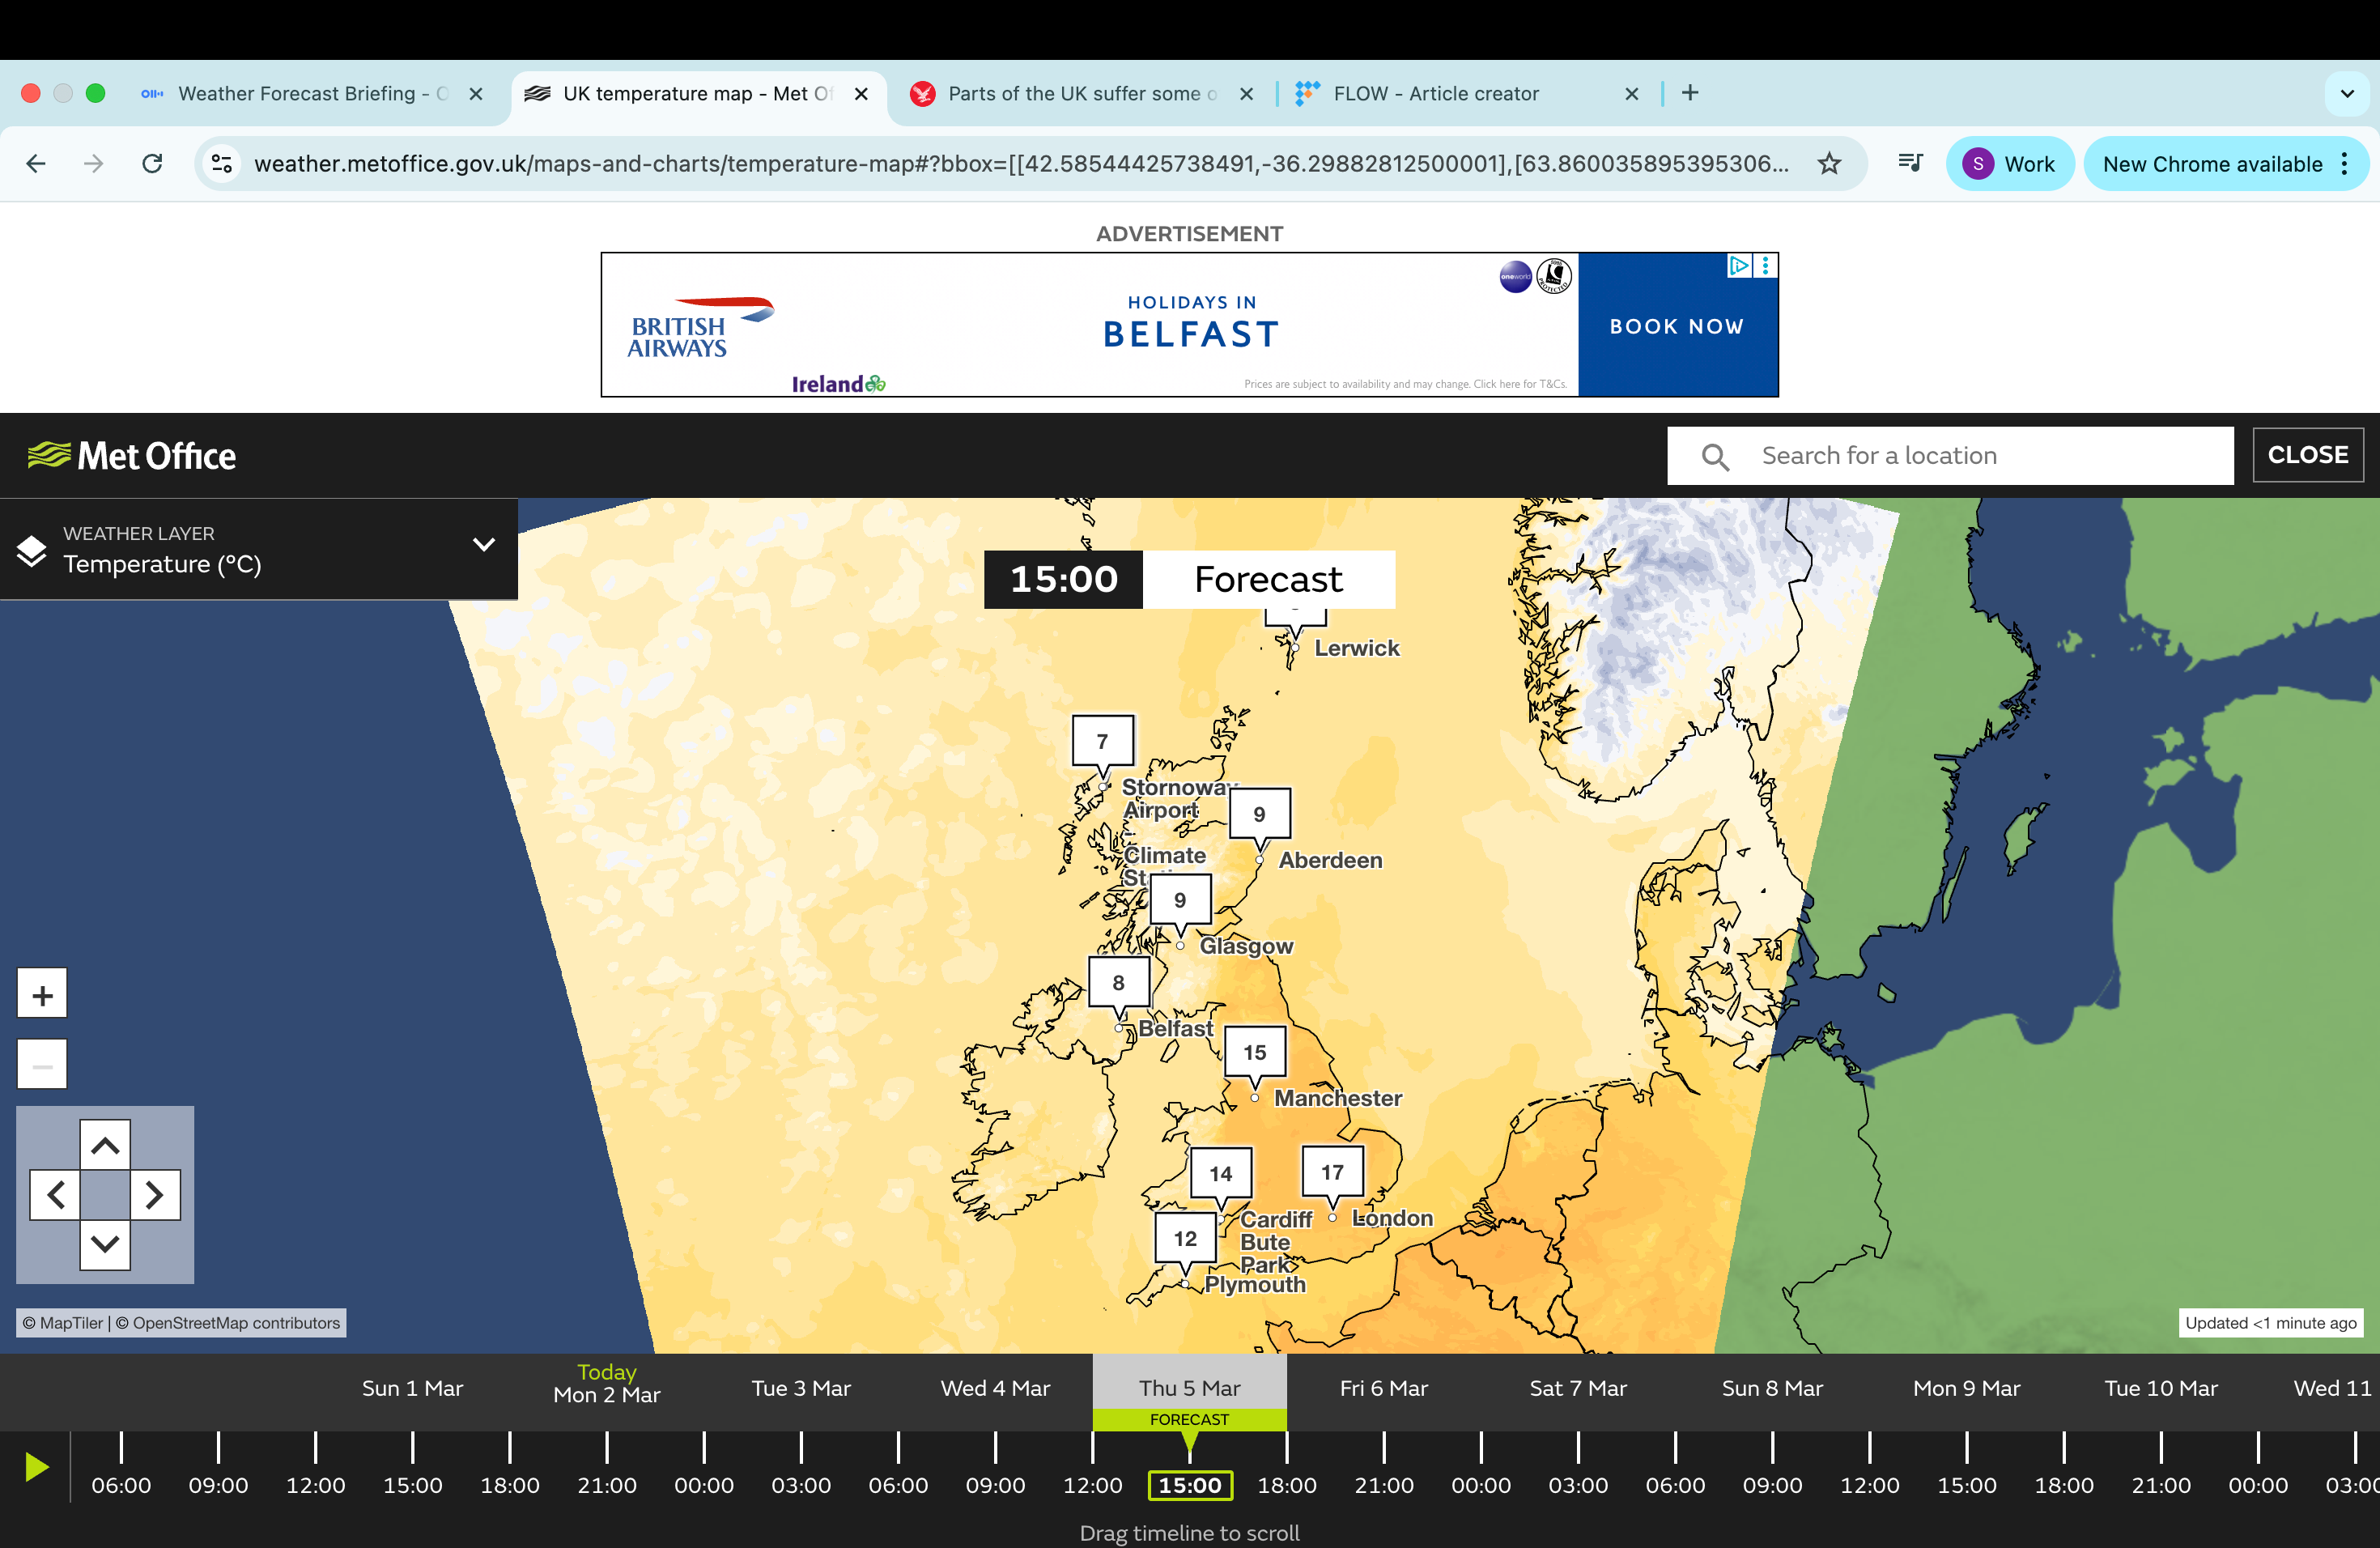Screen dimensions: 2380x1548
Task: Switch to FLOW - Article creator tab
Action: point(1435,94)
